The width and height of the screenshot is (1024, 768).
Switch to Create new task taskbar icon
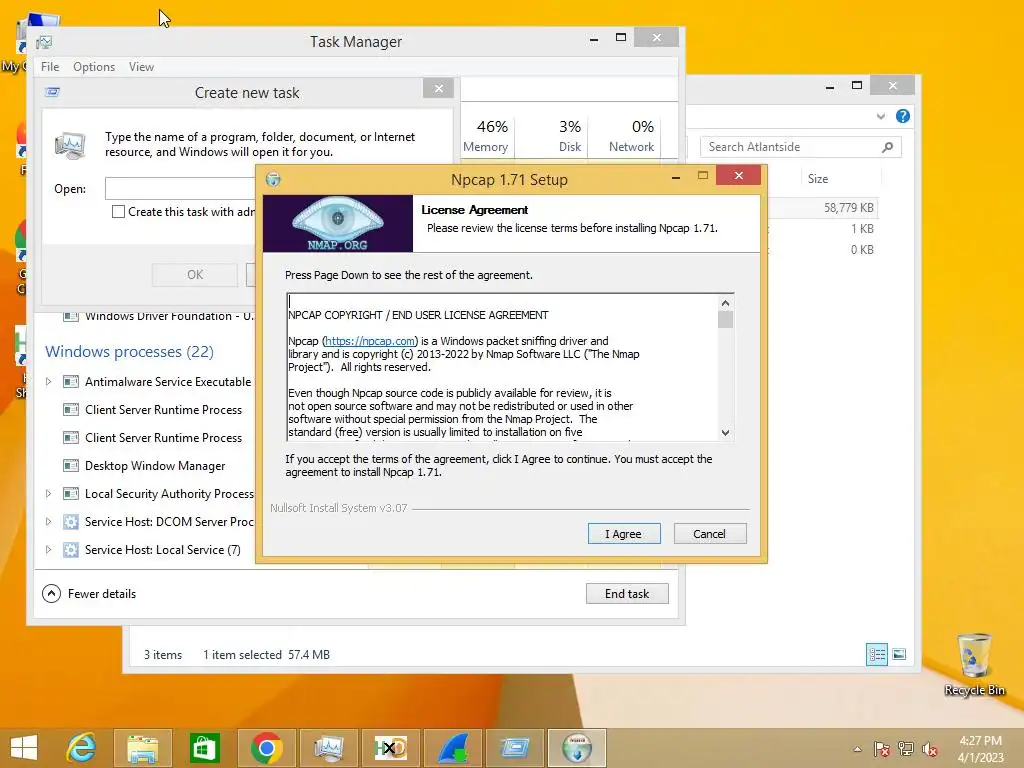pos(515,748)
